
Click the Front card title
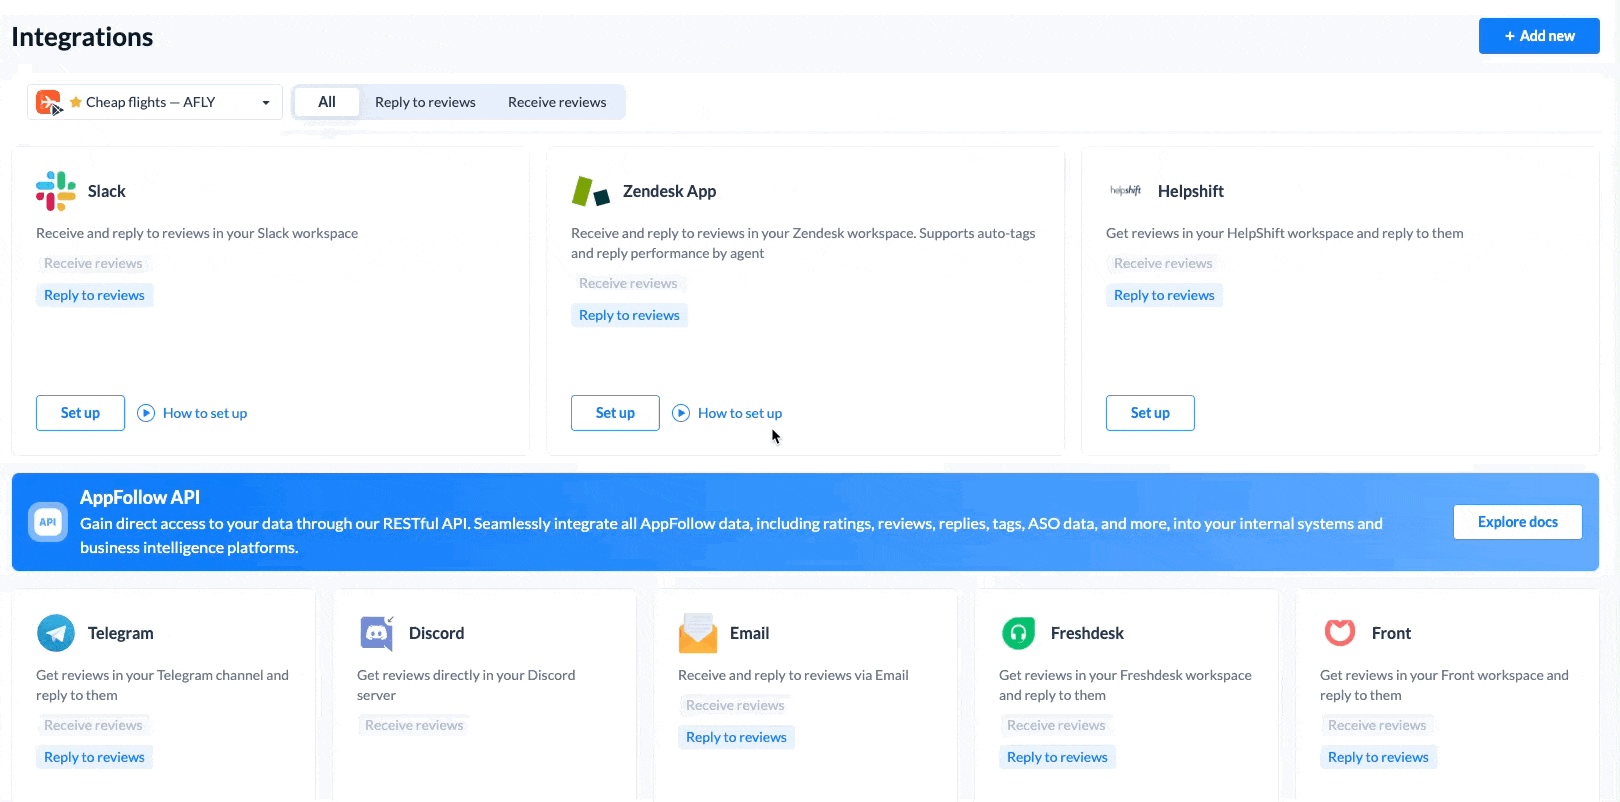click(x=1391, y=633)
